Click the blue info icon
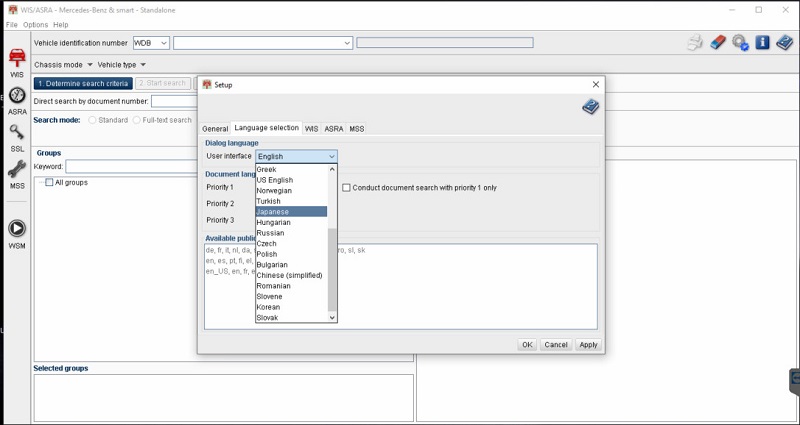800x425 pixels. (x=762, y=42)
